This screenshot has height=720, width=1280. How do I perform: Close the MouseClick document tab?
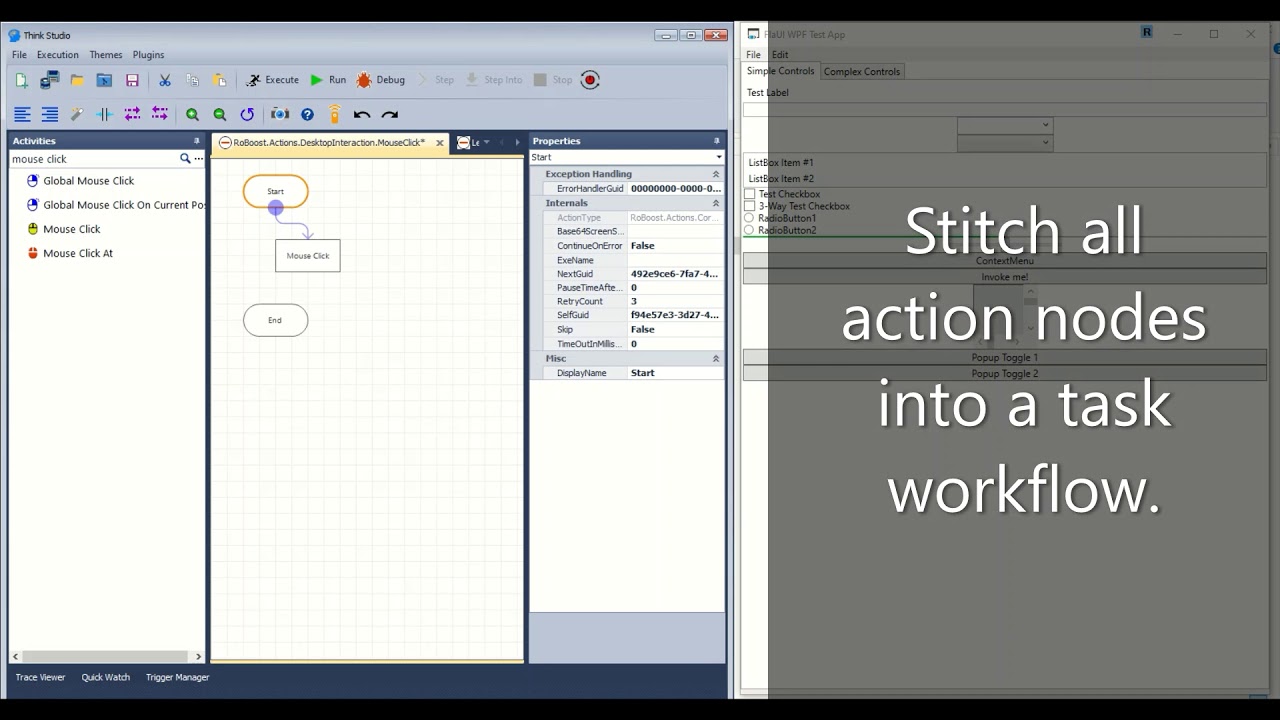(439, 143)
